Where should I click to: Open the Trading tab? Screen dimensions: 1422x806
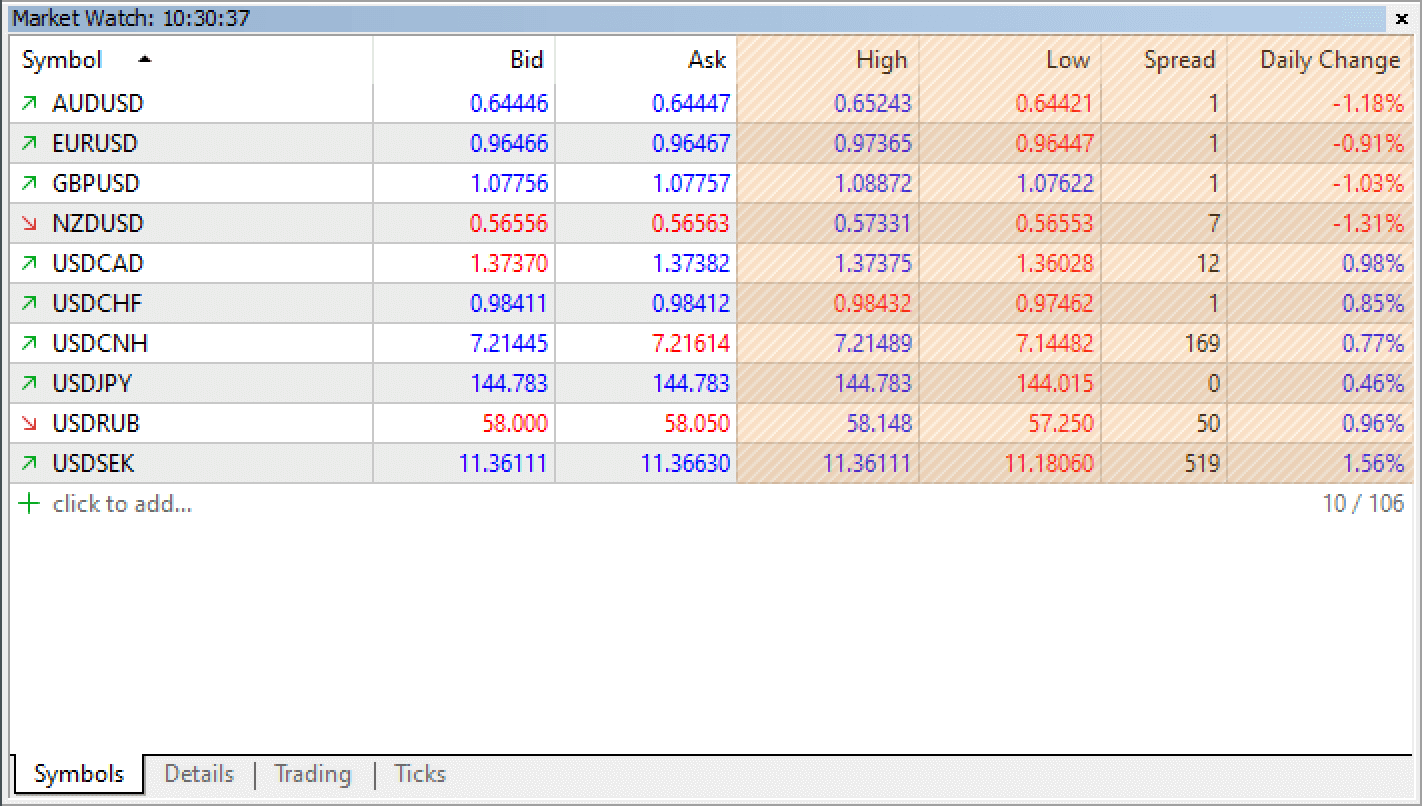coord(312,773)
